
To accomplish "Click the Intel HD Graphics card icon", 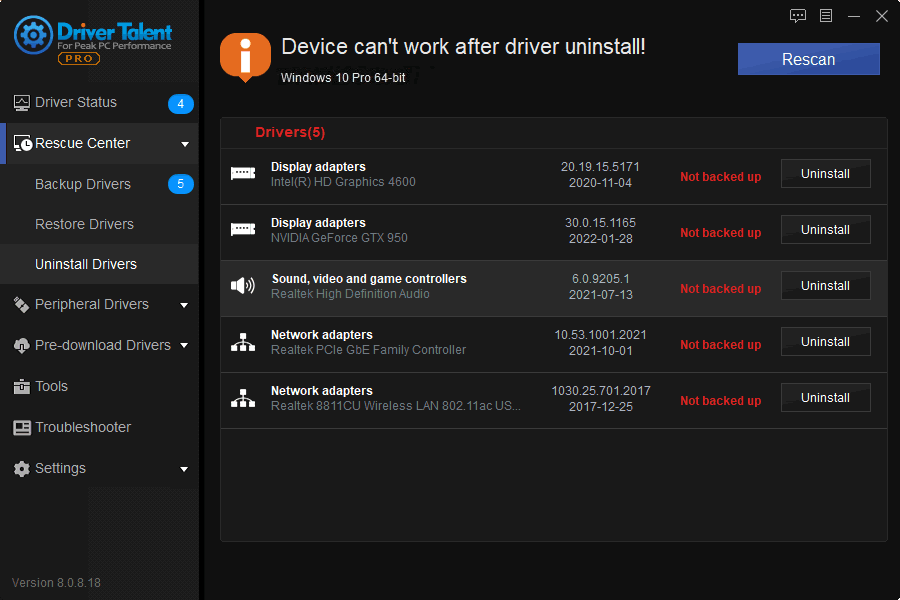I will pyautogui.click(x=243, y=173).
